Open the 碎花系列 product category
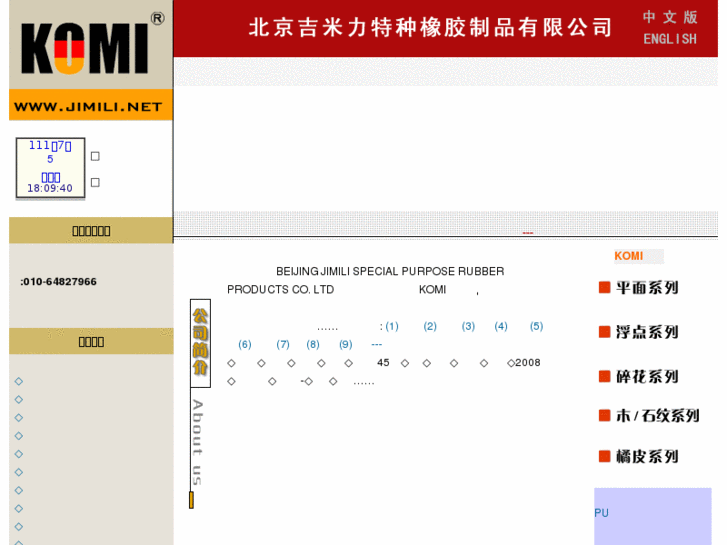This screenshot has width=727, height=545. click(x=647, y=376)
